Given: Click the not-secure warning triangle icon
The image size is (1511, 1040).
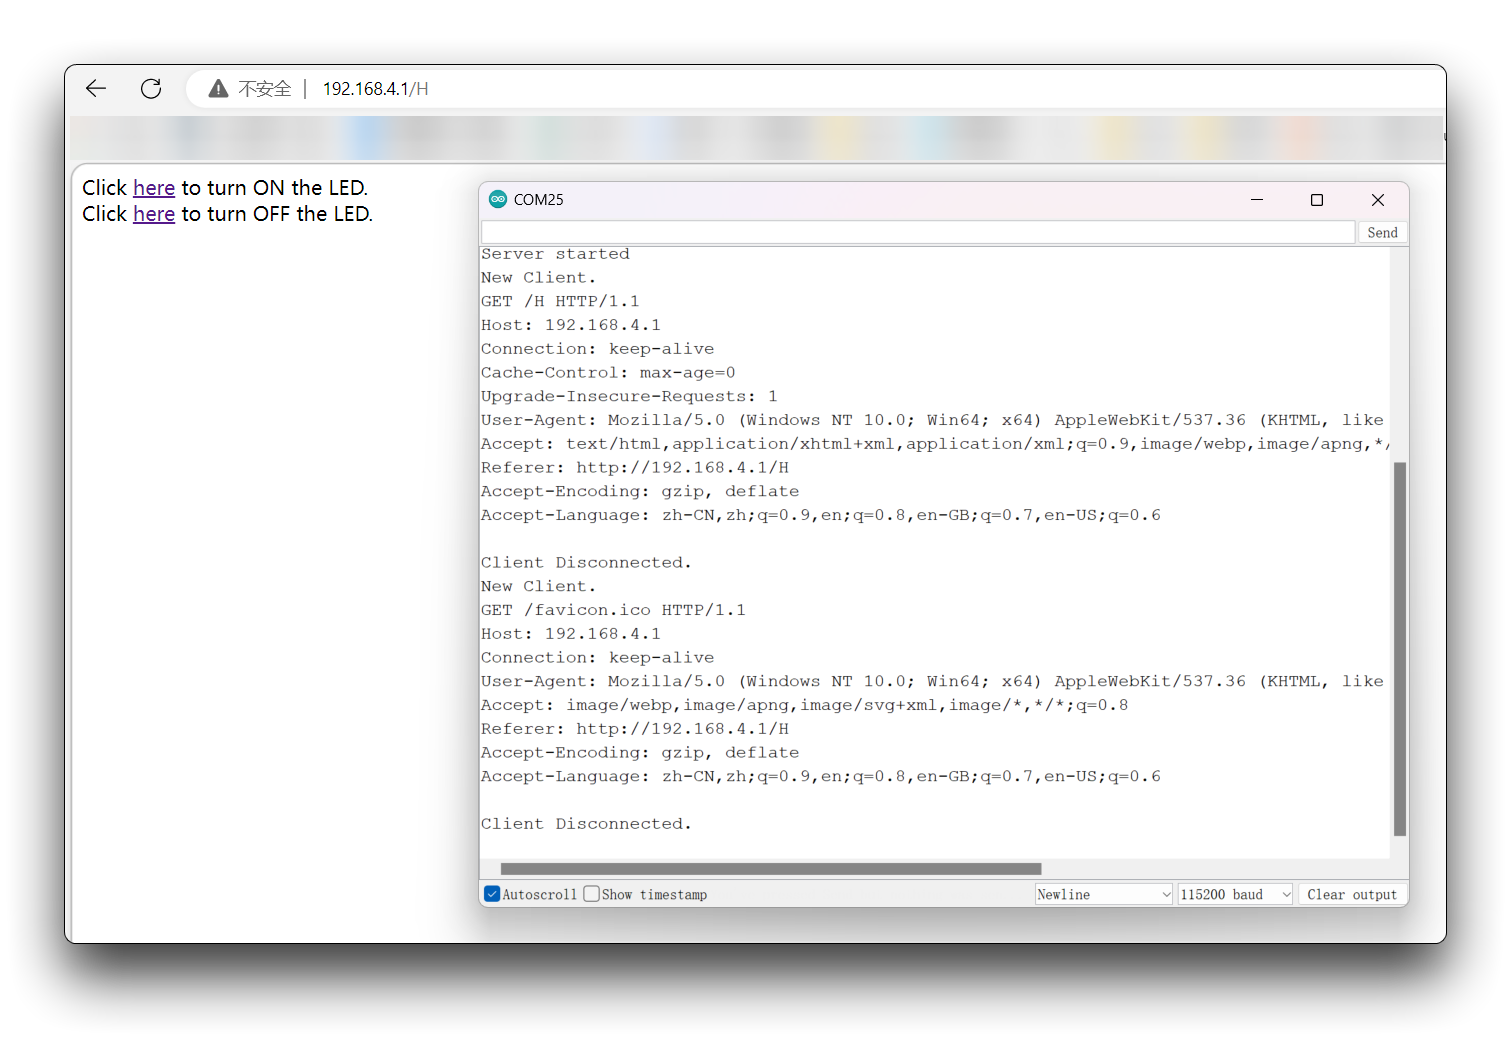Looking at the screenshot, I should pos(218,89).
